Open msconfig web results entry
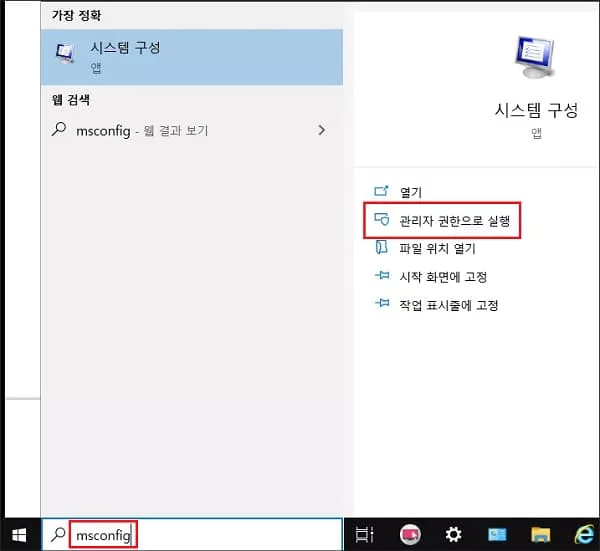This screenshot has width=600, height=551. coord(192,130)
